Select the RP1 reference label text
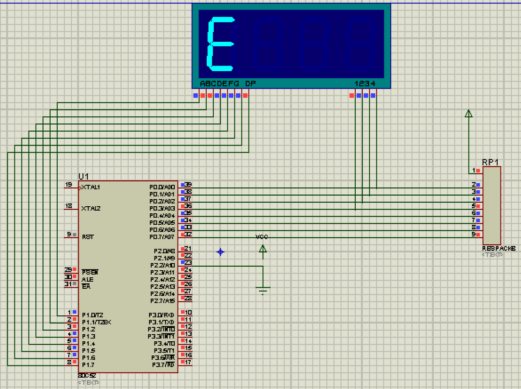521x389 pixels. (x=490, y=162)
